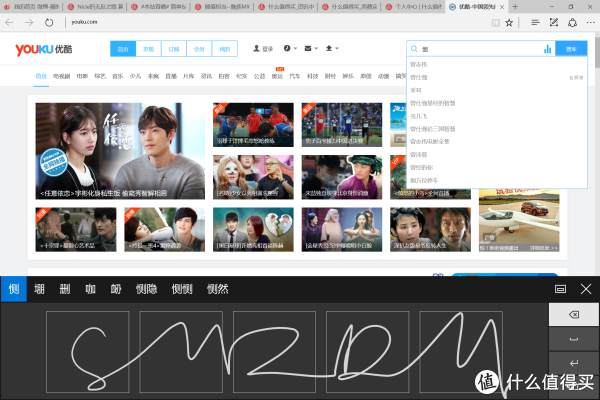Pick the 恻恻 handwriting candidate
The image size is (600, 400).
click(182, 289)
